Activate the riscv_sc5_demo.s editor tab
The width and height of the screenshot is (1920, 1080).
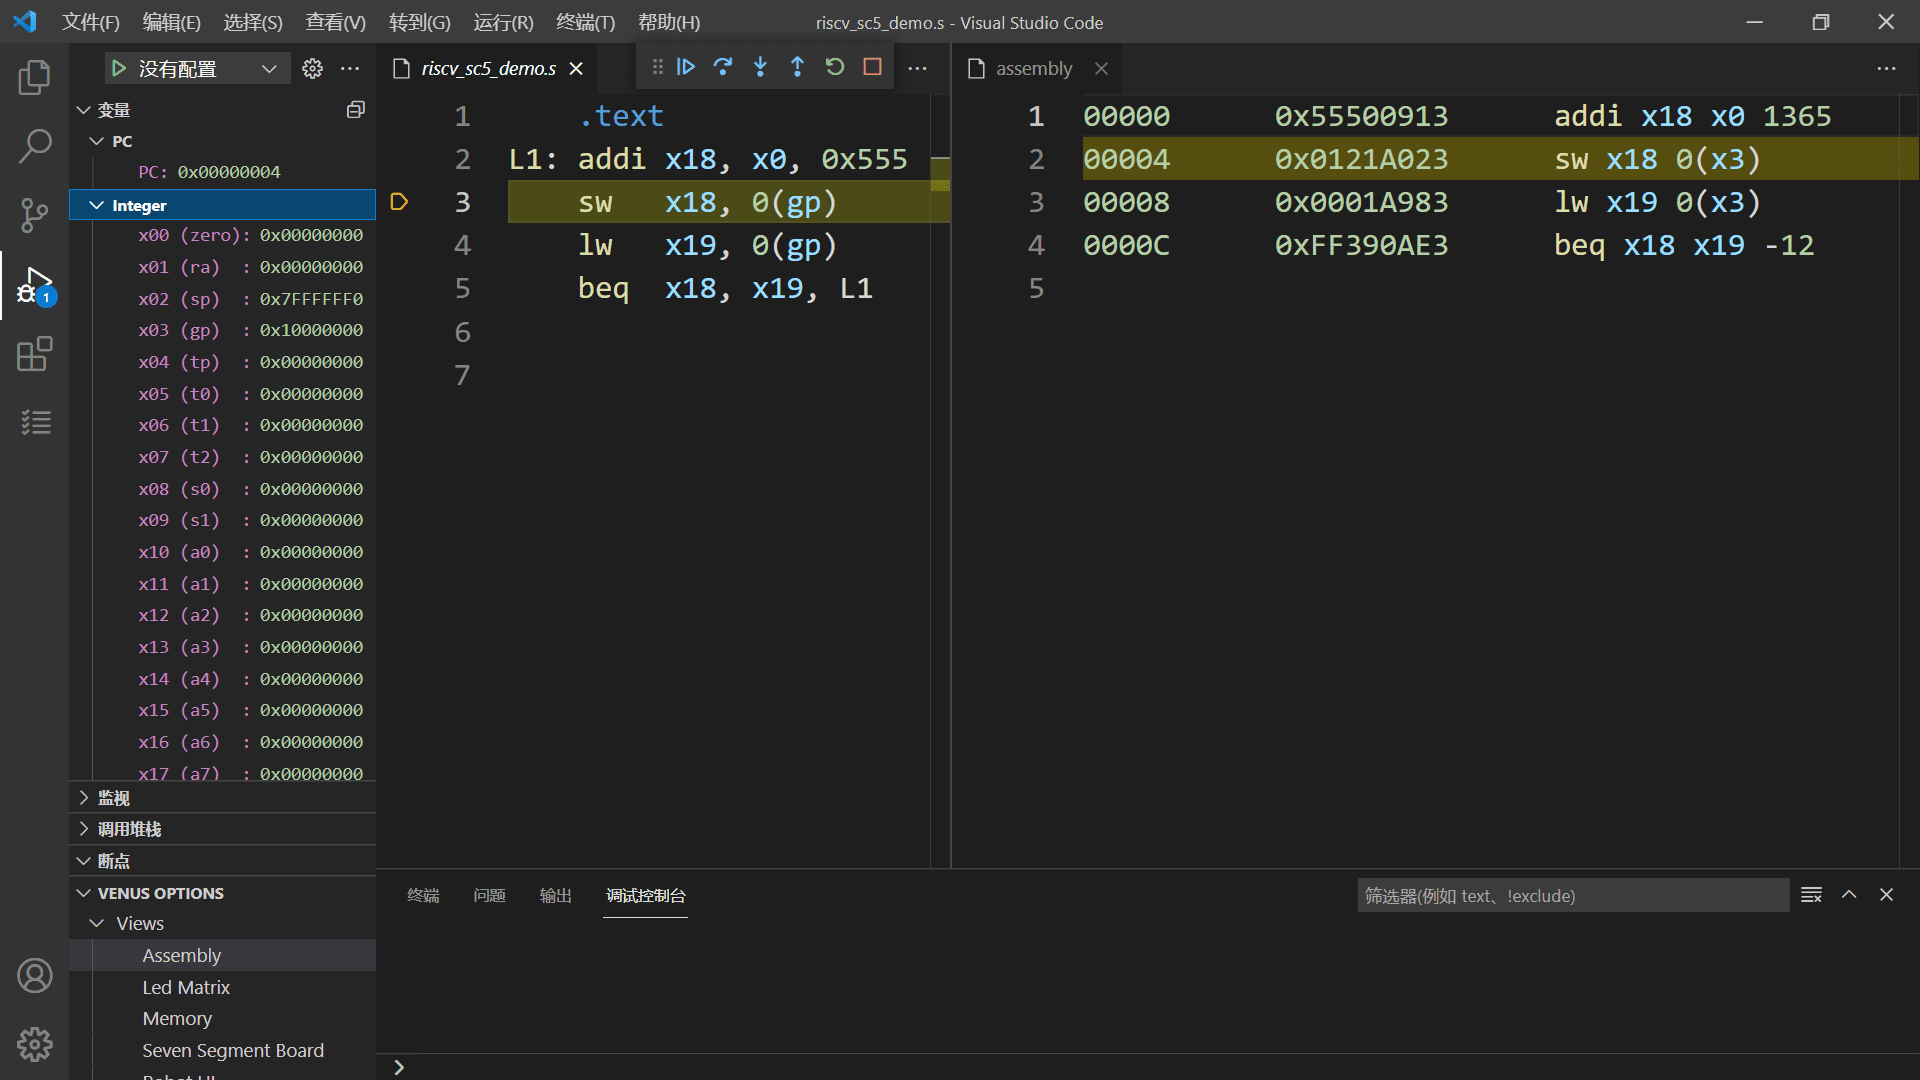coord(488,68)
